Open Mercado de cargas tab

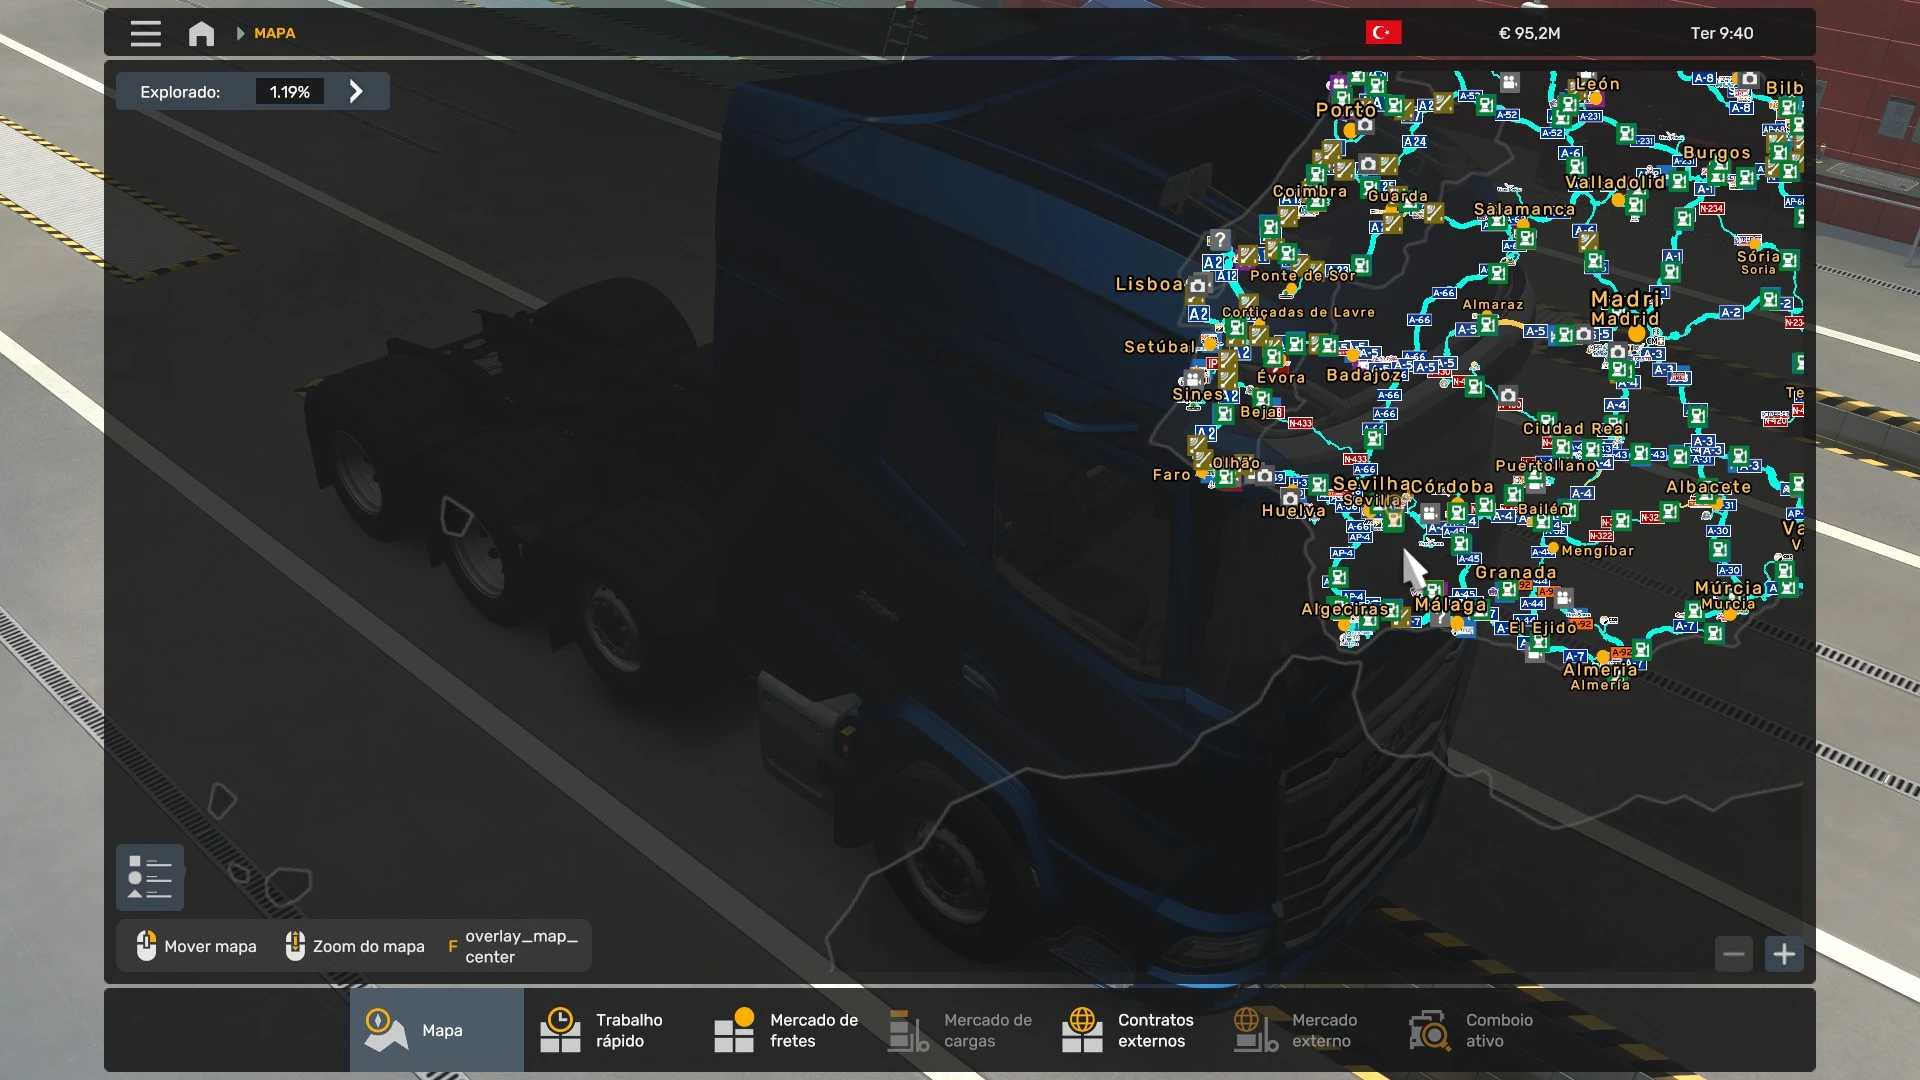(959, 1030)
